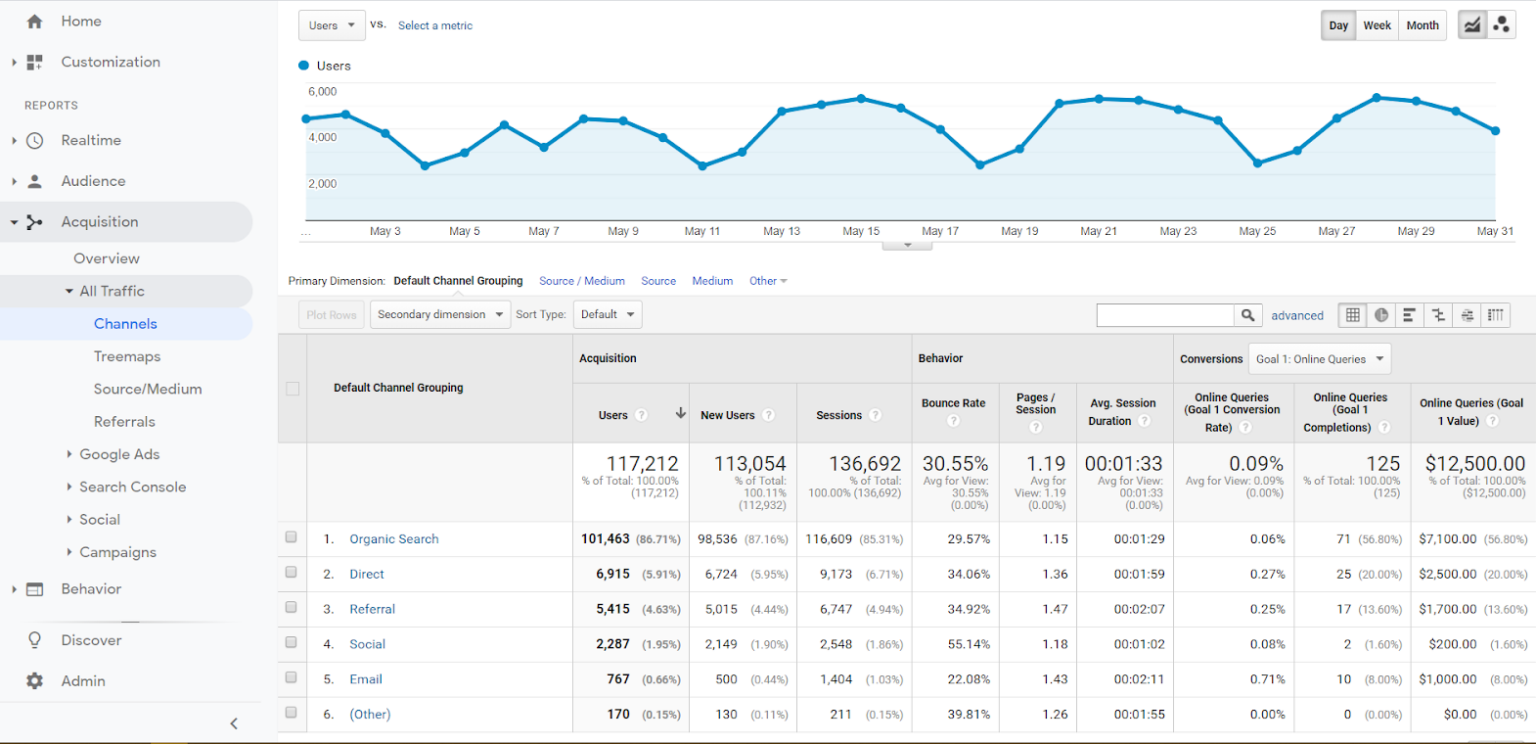Viewport: 1536px width, 744px height.
Task: Open the Admin settings panel
Action: click(82, 680)
